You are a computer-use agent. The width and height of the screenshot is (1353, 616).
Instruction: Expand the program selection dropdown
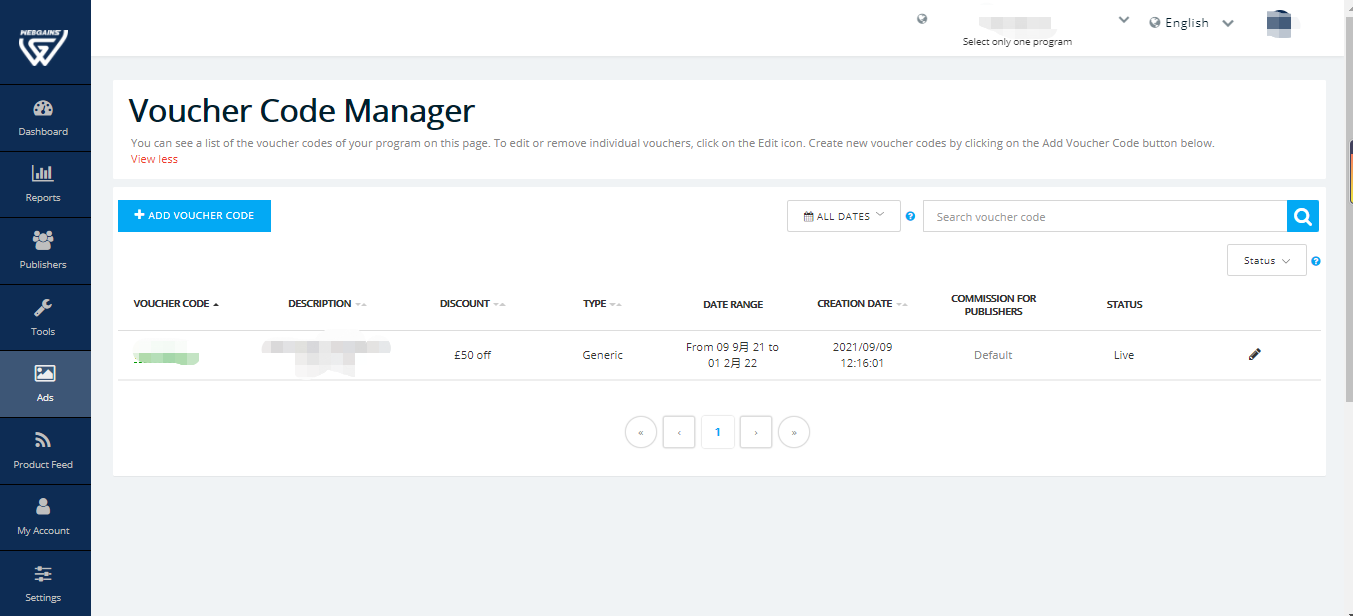1124,20
